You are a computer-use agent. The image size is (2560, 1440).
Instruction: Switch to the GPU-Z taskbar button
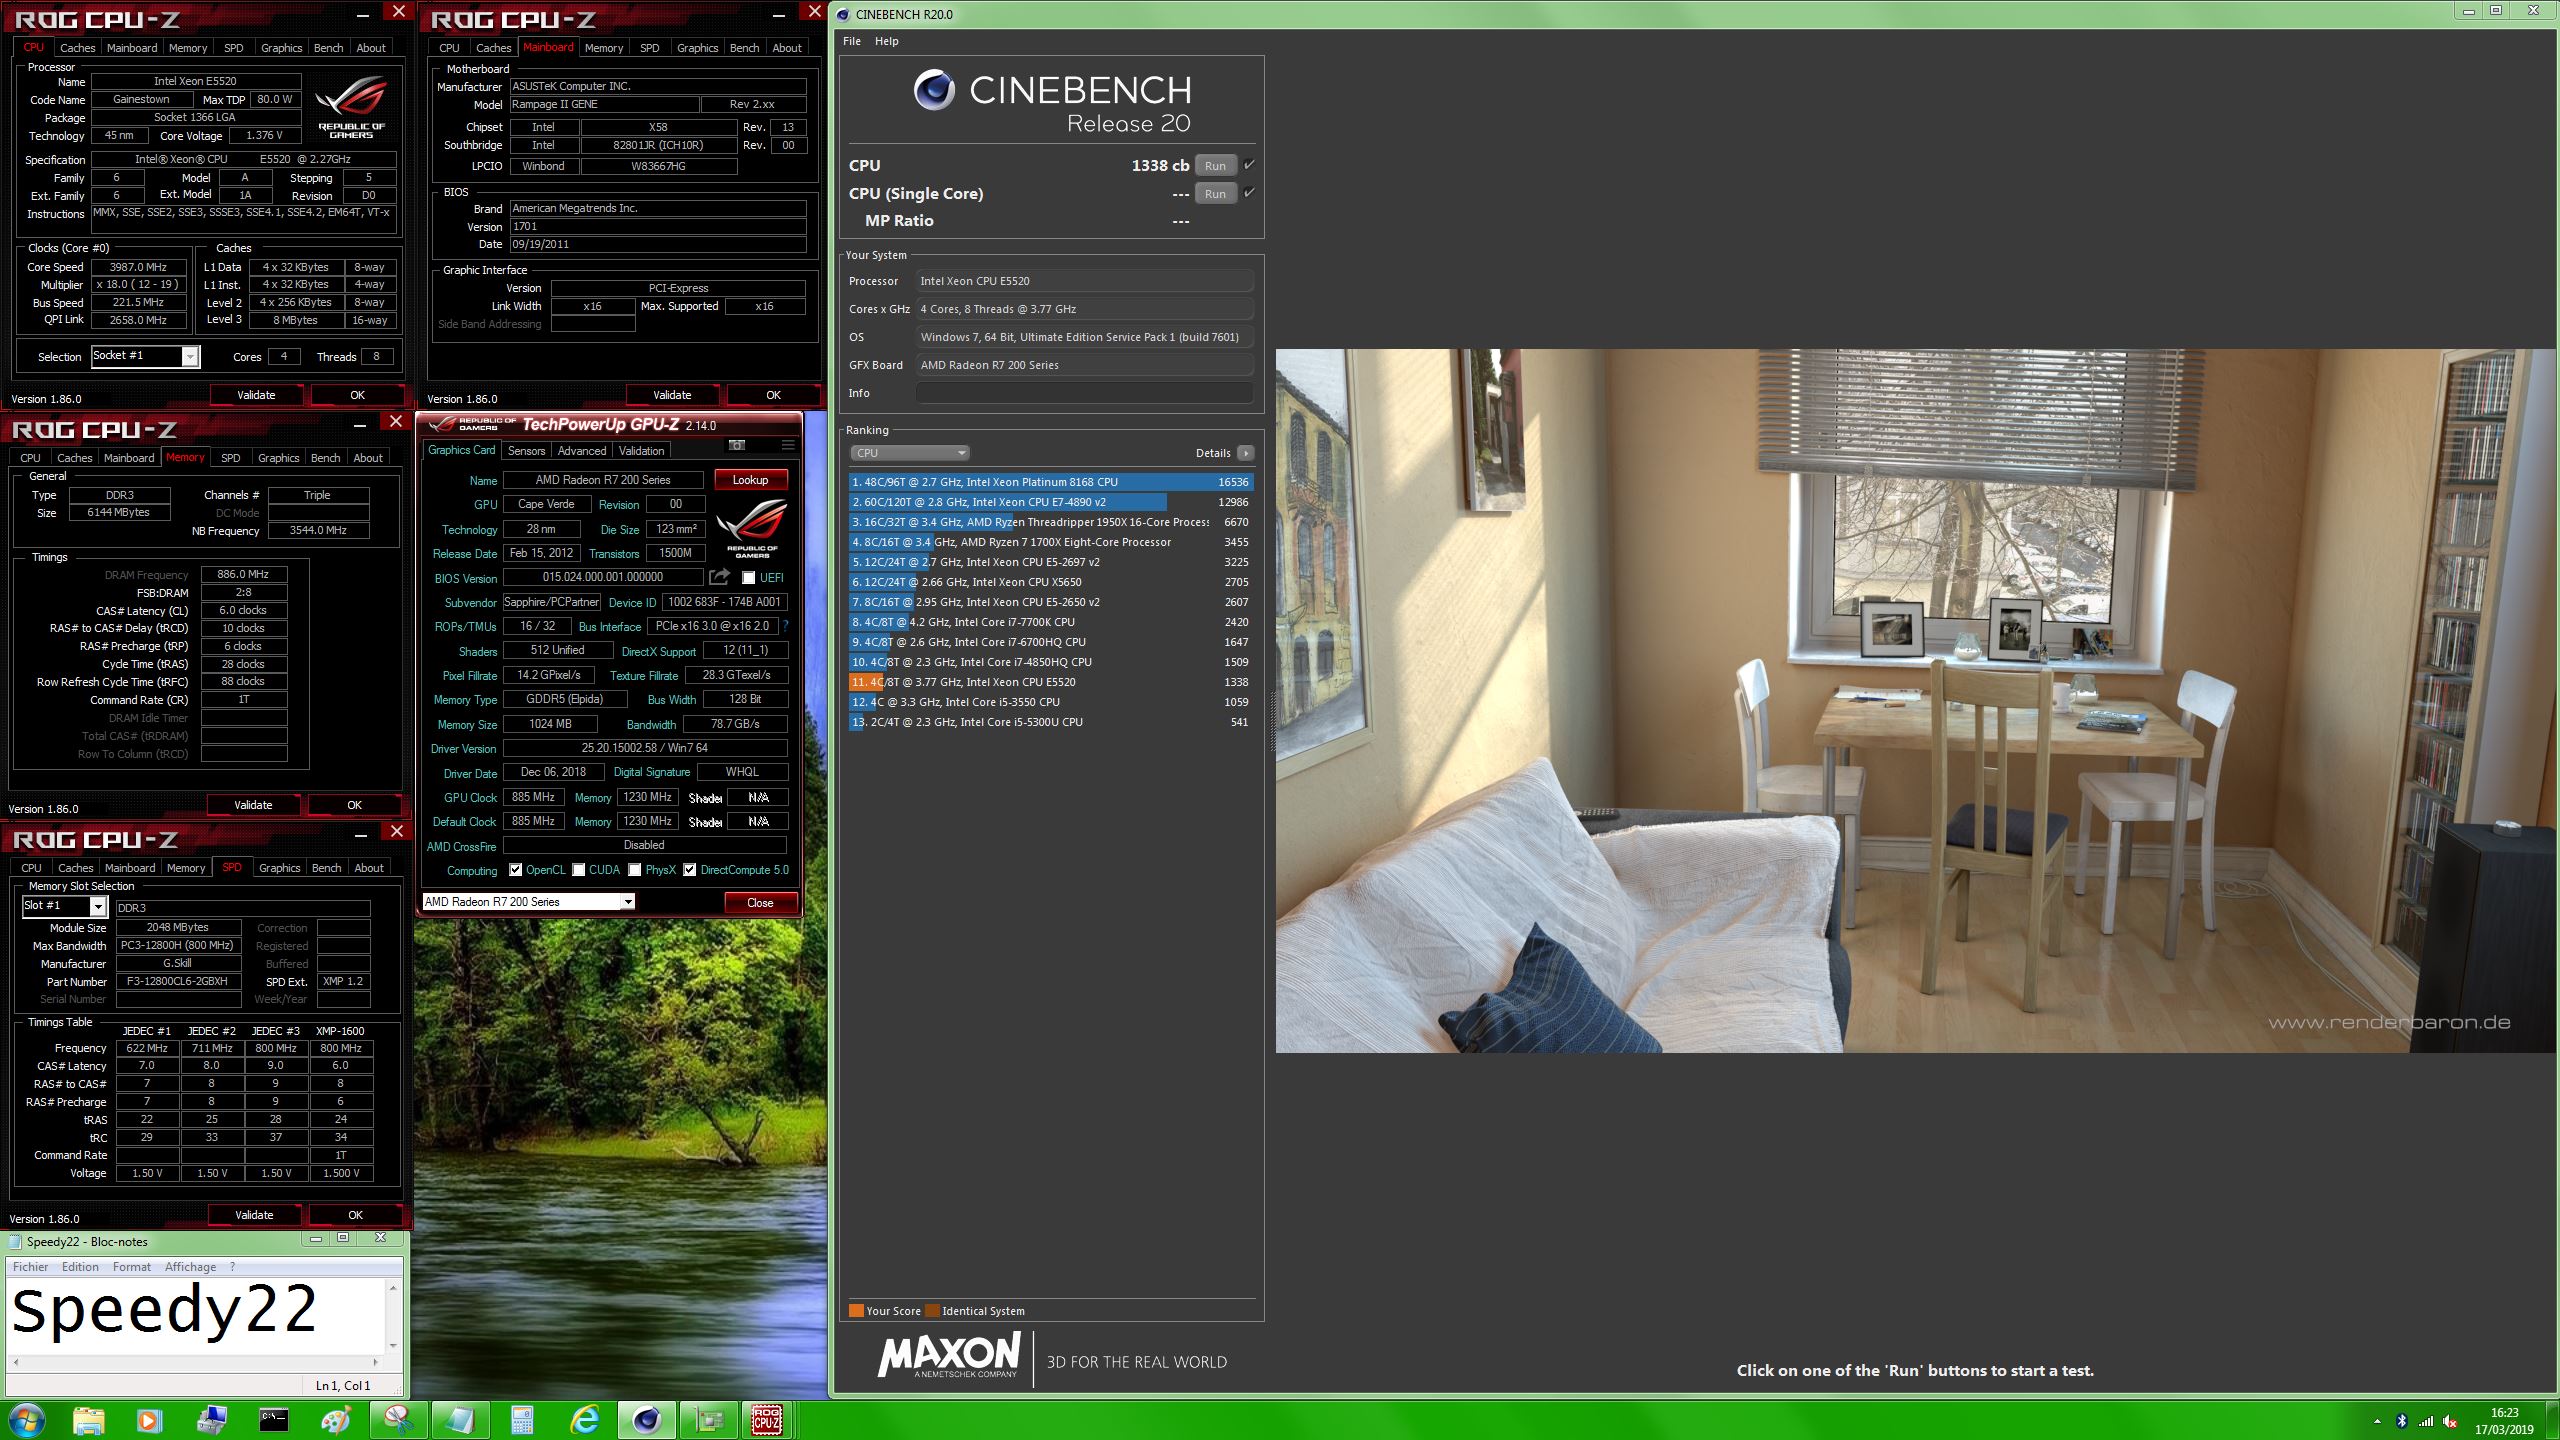[x=708, y=1420]
